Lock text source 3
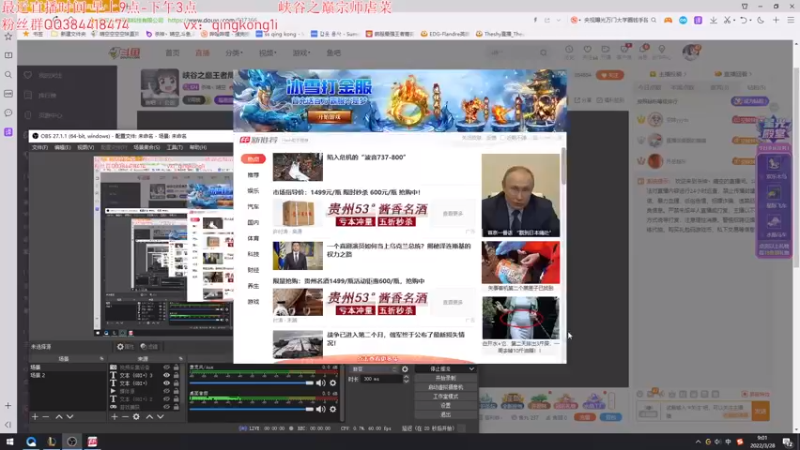This screenshot has height=450, width=800. (176, 375)
